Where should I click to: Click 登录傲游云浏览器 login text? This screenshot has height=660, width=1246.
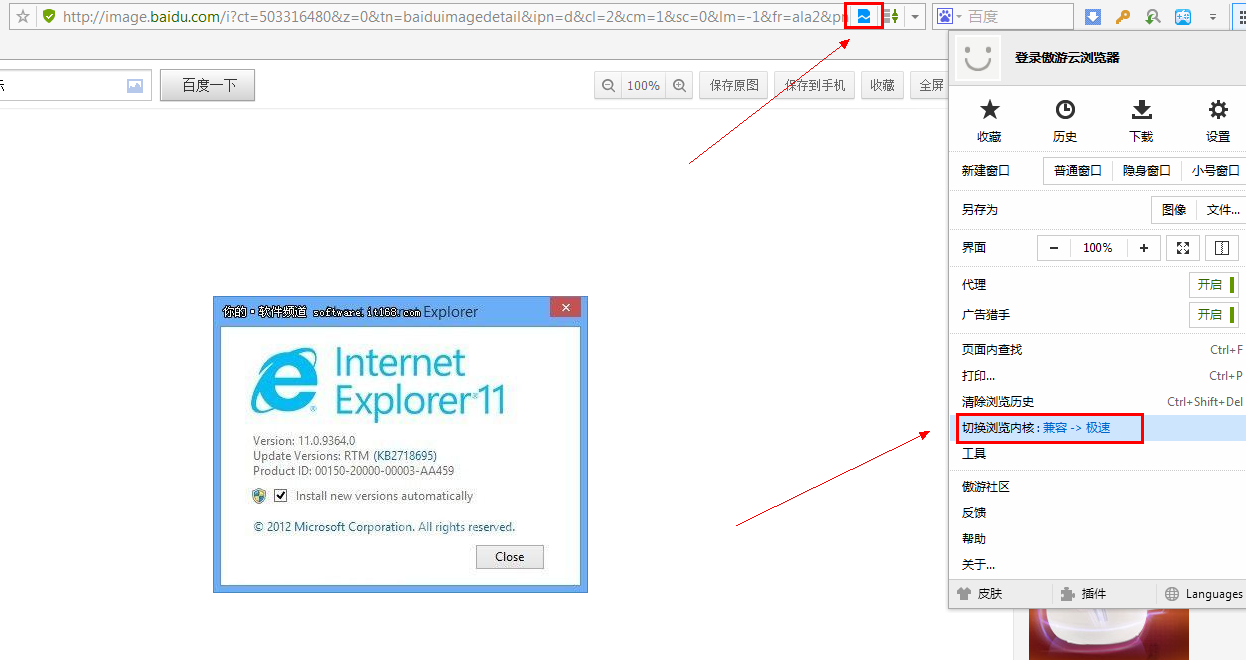pos(1067,58)
